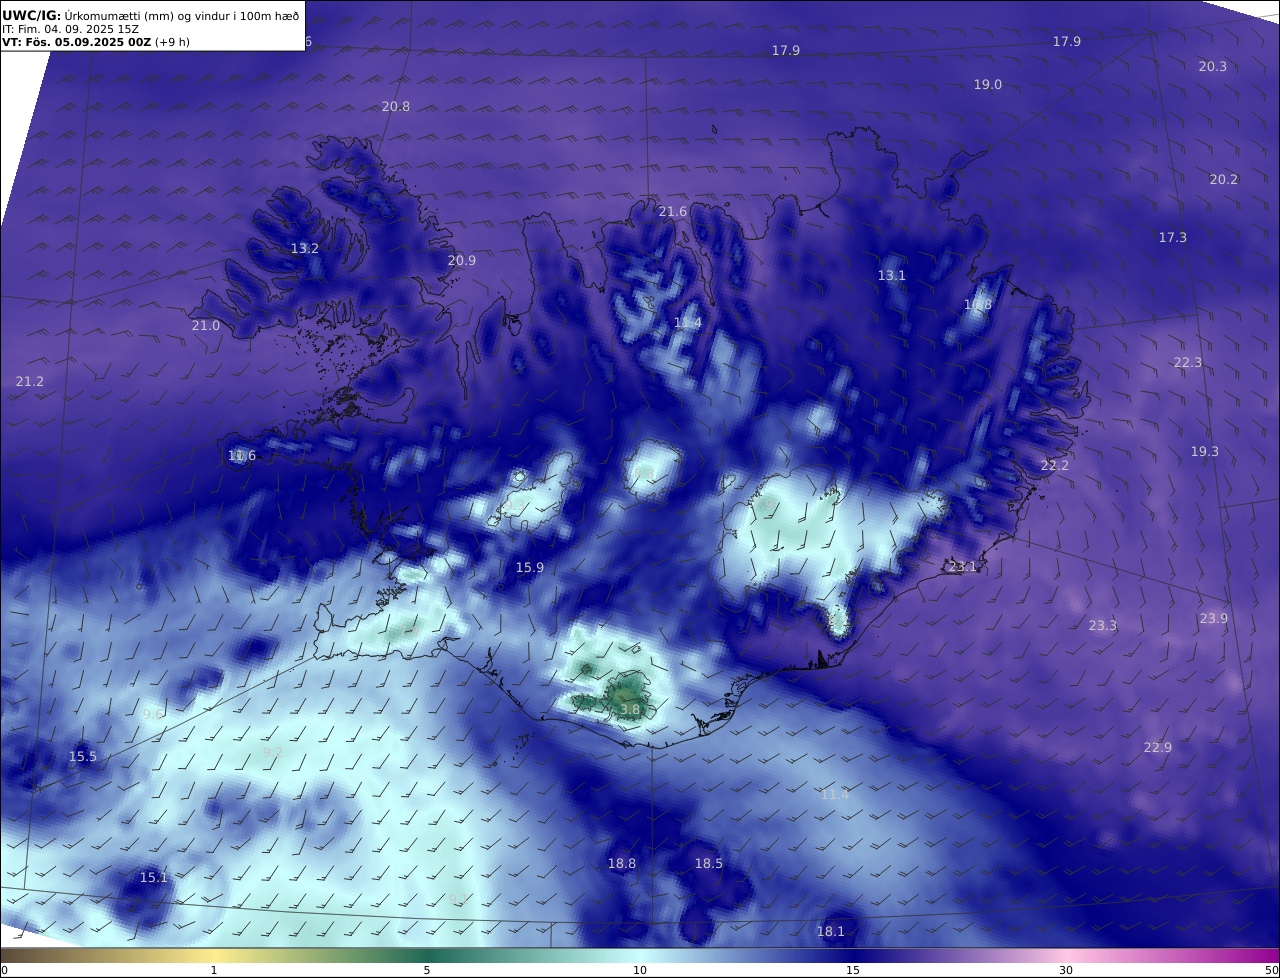This screenshot has width=1280, height=978.
Task: Click the 23.3 value on the map
Action: click(x=1103, y=625)
